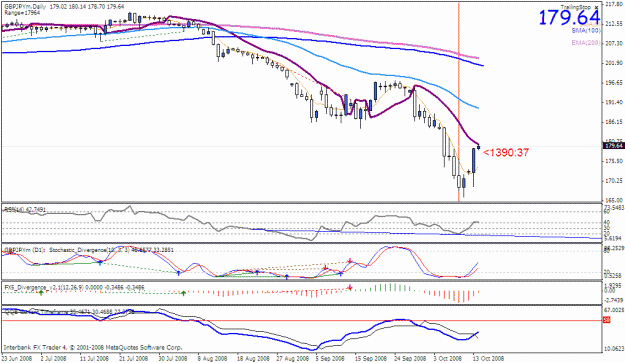625x363 pixels.
Task: Click the 73.5483 value on RSI axis
Action: [x=614, y=208]
